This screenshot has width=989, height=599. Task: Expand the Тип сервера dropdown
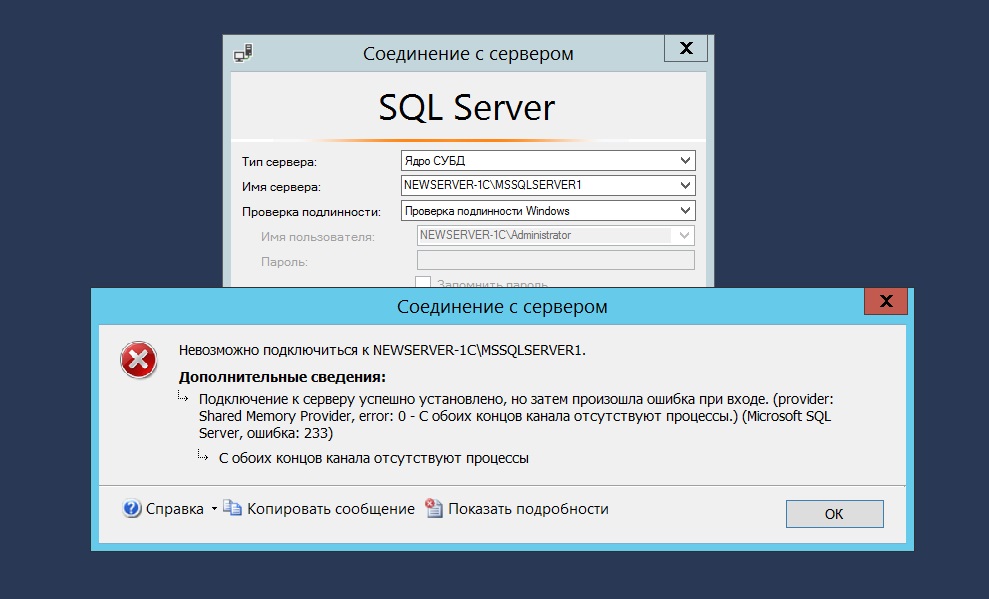(685, 161)
